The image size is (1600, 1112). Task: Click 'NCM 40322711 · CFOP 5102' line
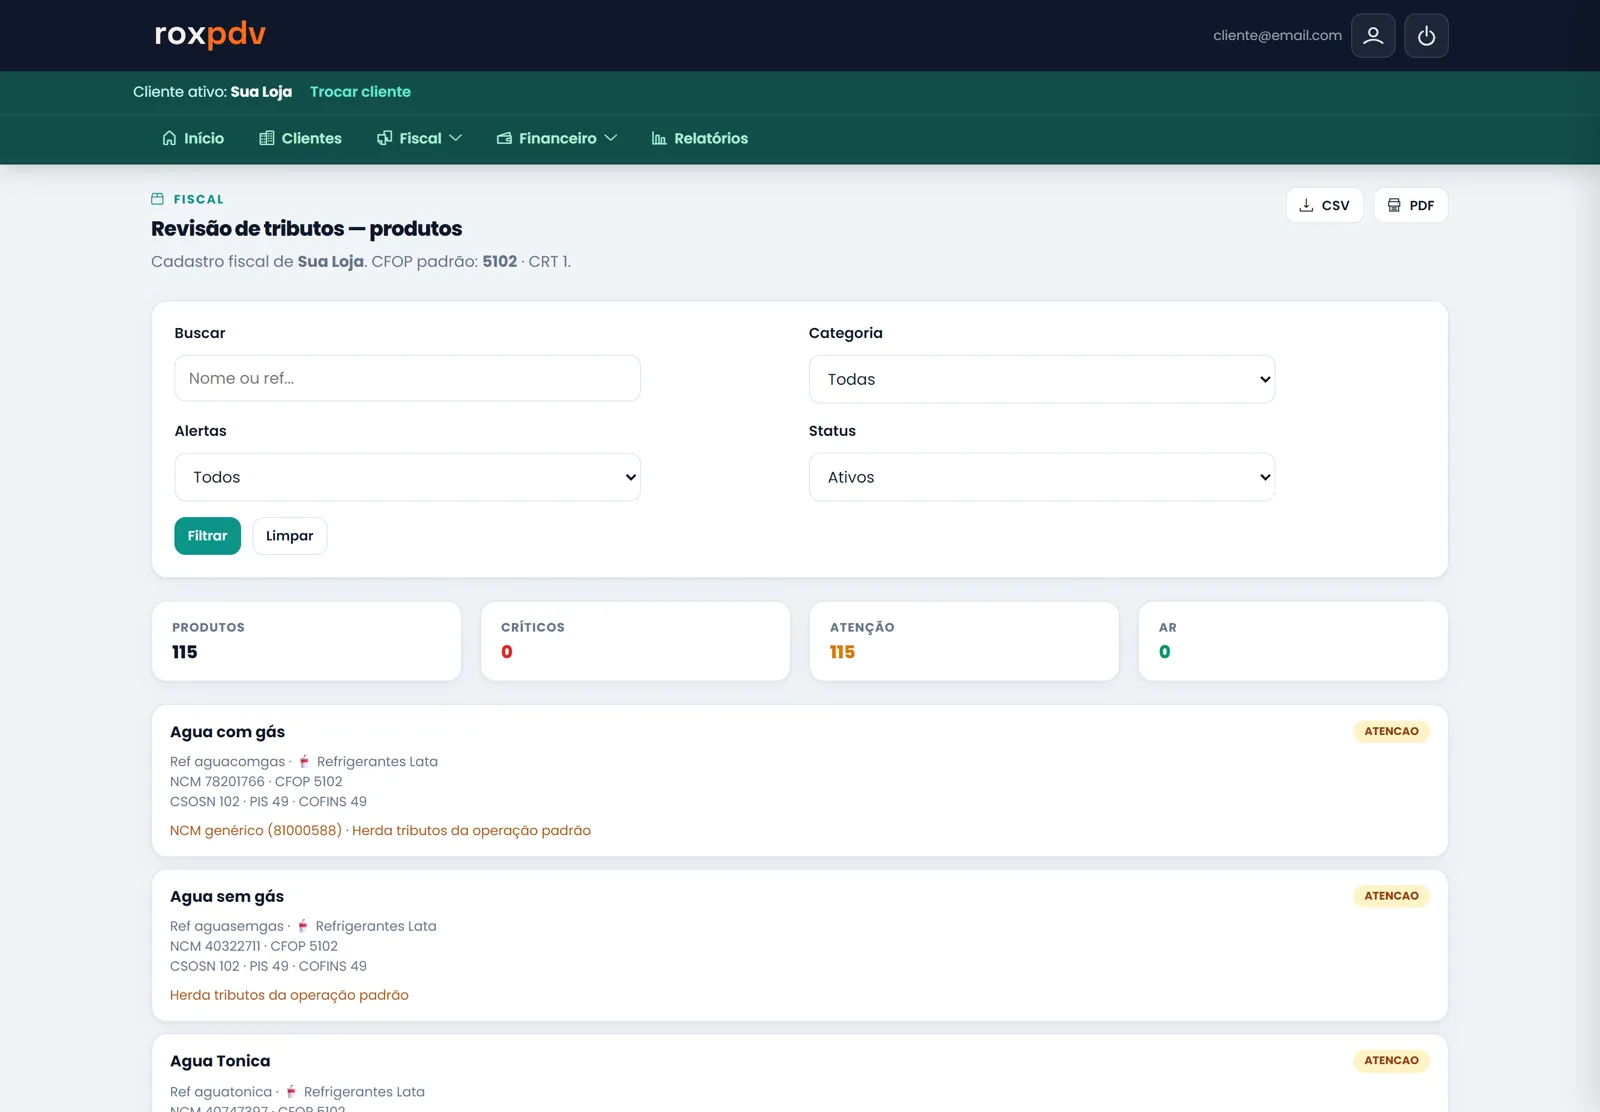[254, 946]
